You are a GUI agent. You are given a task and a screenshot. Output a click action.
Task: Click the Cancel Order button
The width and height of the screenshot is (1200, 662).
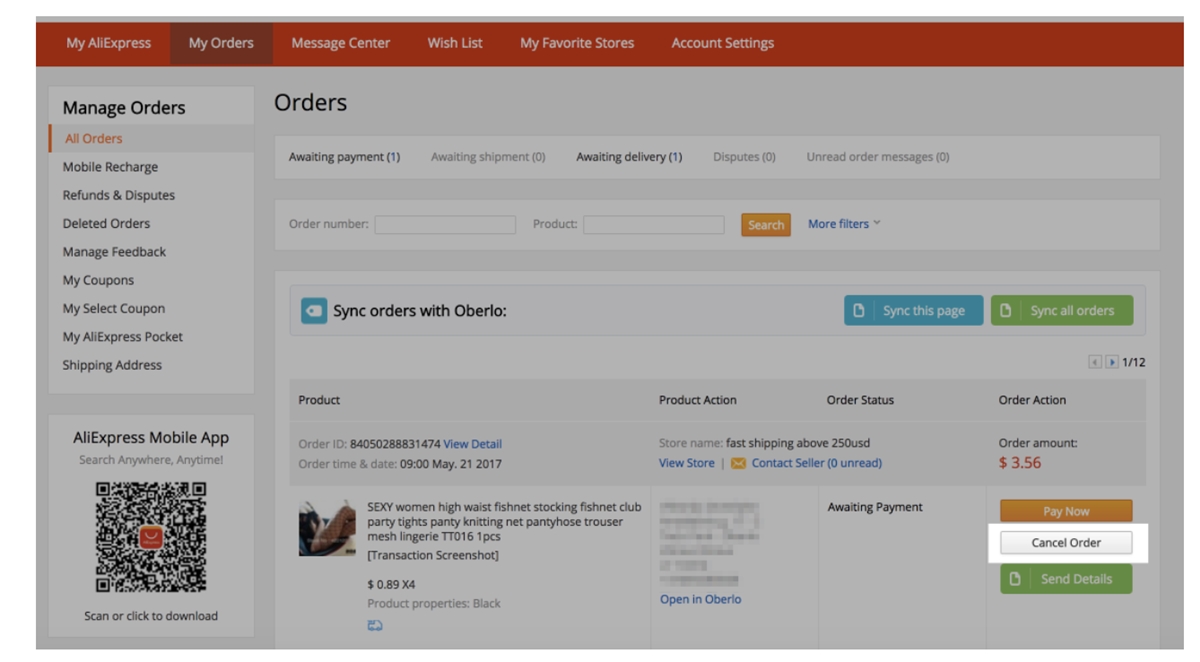point(1066,543)
